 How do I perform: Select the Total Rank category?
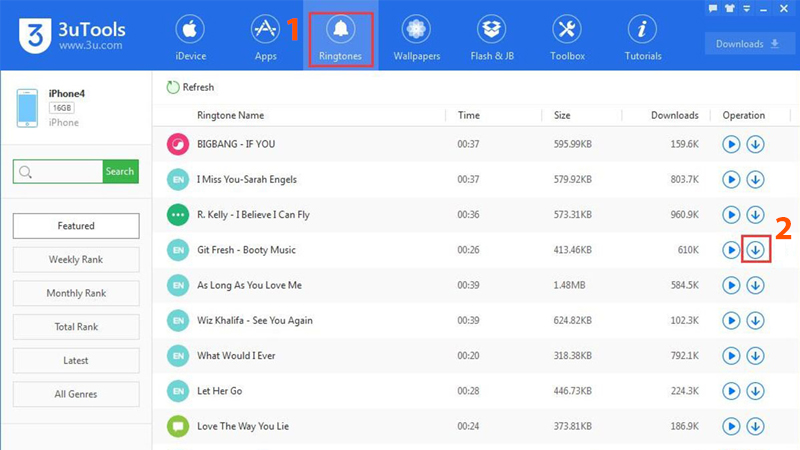click(76, 327)
